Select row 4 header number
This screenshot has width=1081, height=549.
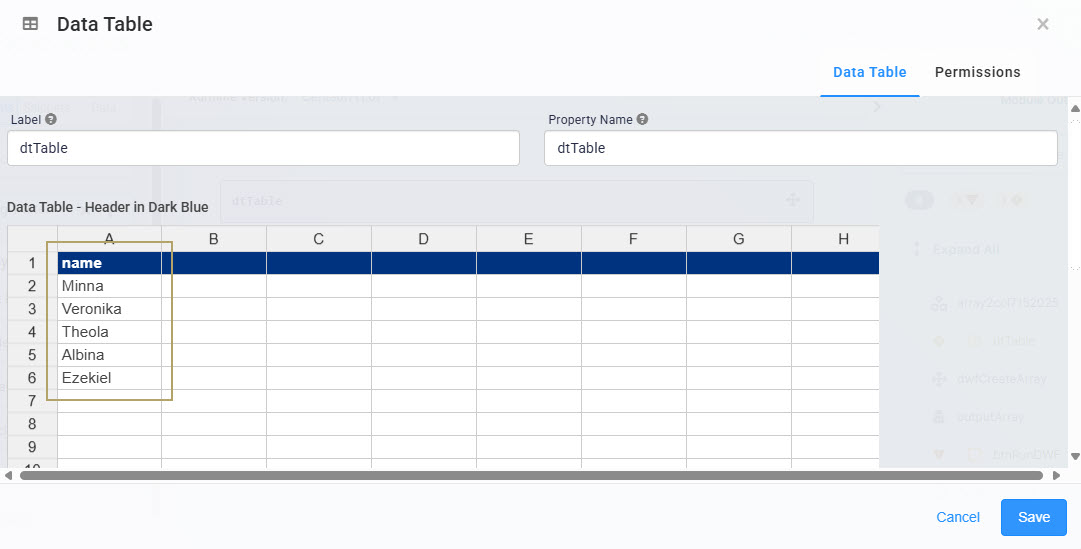(32, 332)
